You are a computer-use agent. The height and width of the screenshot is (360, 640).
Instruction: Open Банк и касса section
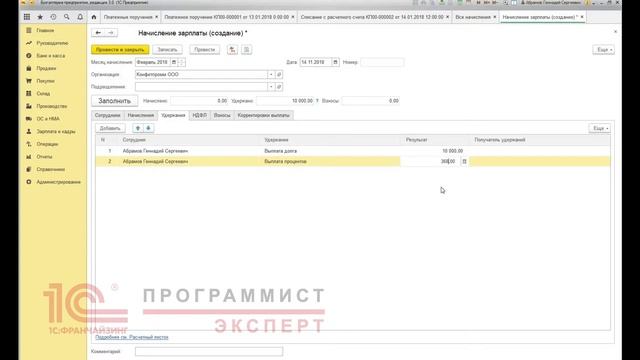coord(51,56)
